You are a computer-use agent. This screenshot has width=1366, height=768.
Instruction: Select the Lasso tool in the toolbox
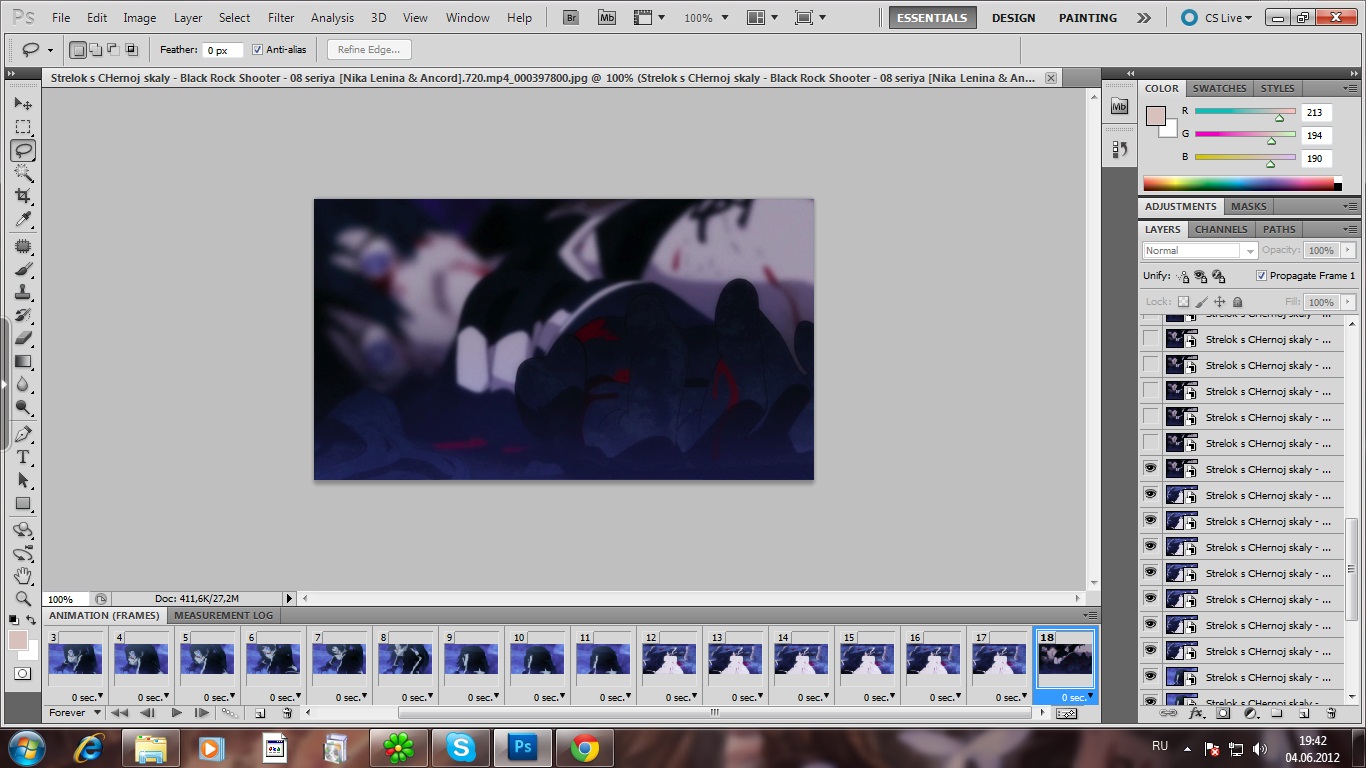pyautogui.click(x=23, y=150)
